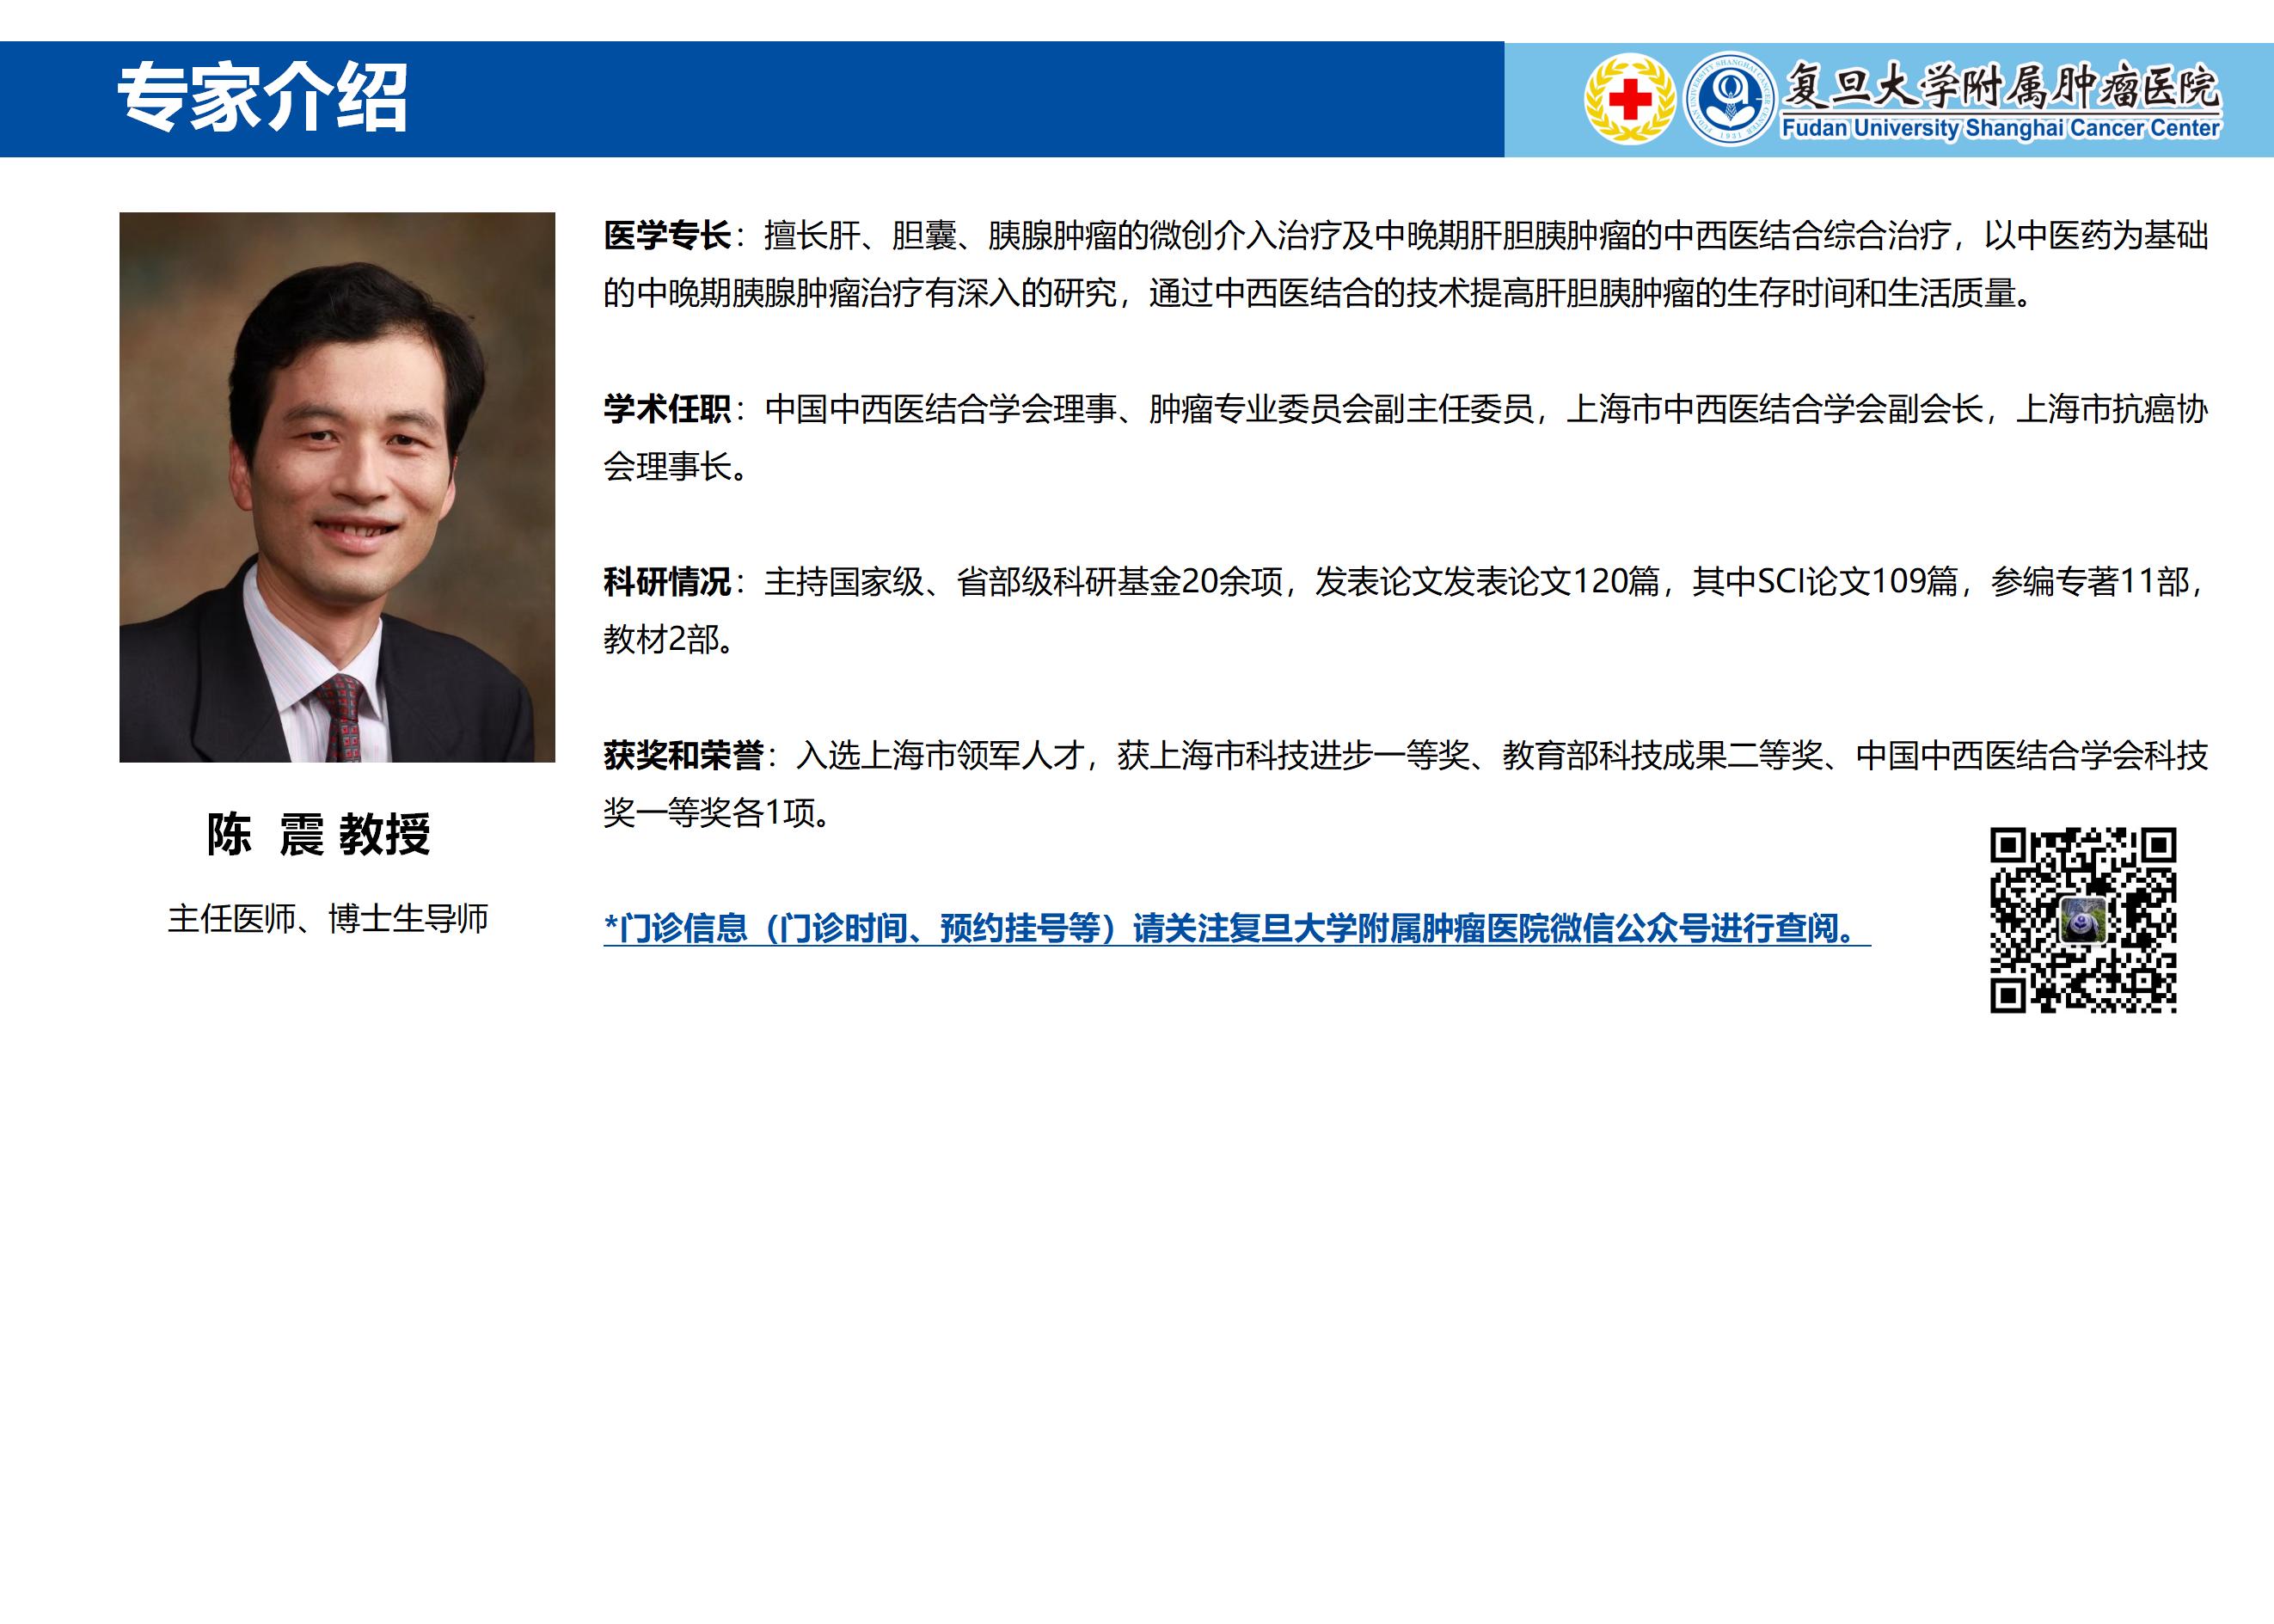Click the text 奖一等奖各1项 in awards section
This screenshot has height=1624, width=2274.
(x=708, y=813)
